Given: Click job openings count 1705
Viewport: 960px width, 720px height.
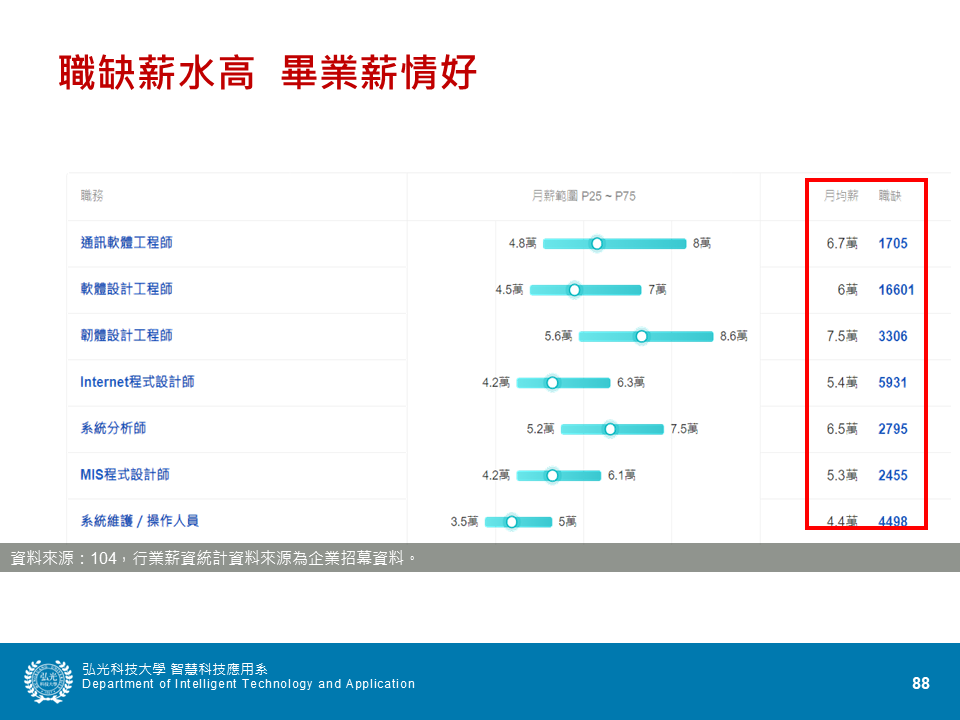Looking at the screenshot, I should [893, 244].
